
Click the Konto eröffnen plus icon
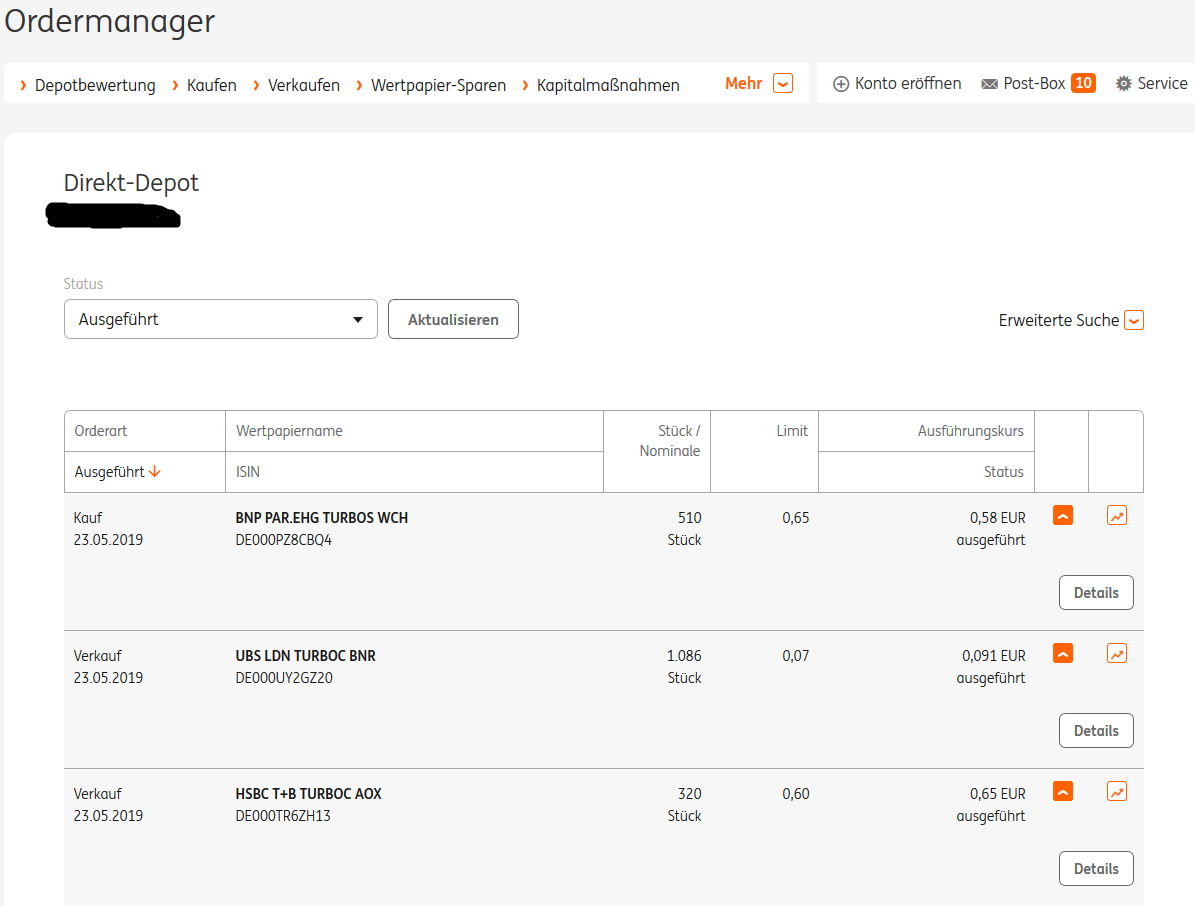click(841, 84)
